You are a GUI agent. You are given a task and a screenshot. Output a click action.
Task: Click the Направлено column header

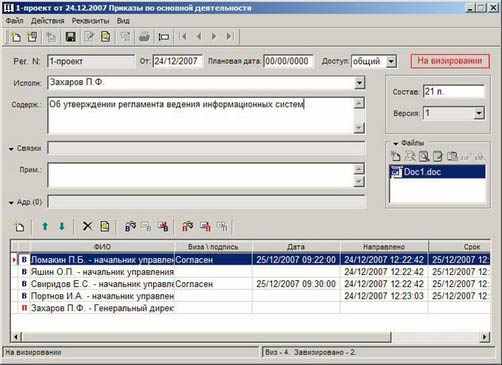[384, 247]
